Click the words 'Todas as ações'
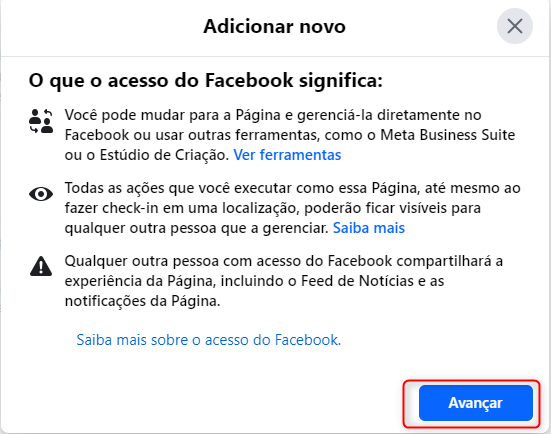Viewport: 551px width, 434px height. (114, 188)
